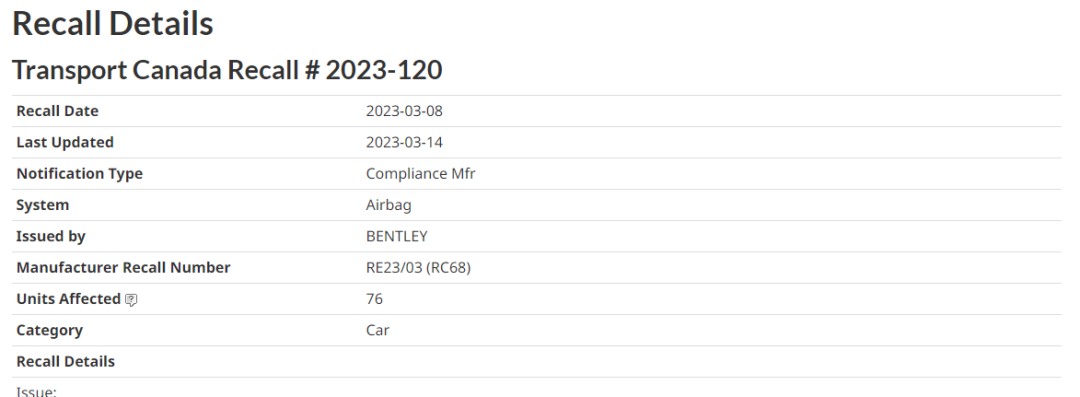The image size is (1080, 397).
Task: Select the System row label
Action: click(x=43, y=205)
